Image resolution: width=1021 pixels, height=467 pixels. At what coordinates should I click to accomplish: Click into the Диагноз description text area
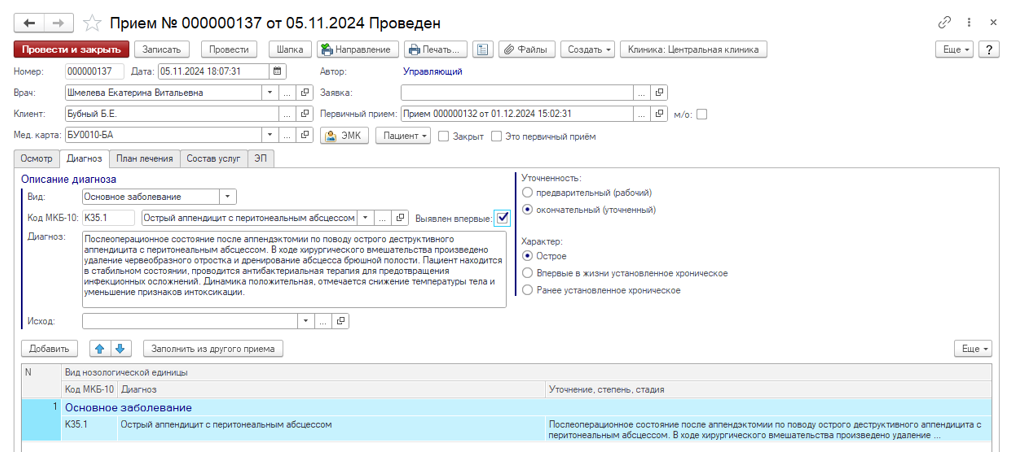coord(294,268)
